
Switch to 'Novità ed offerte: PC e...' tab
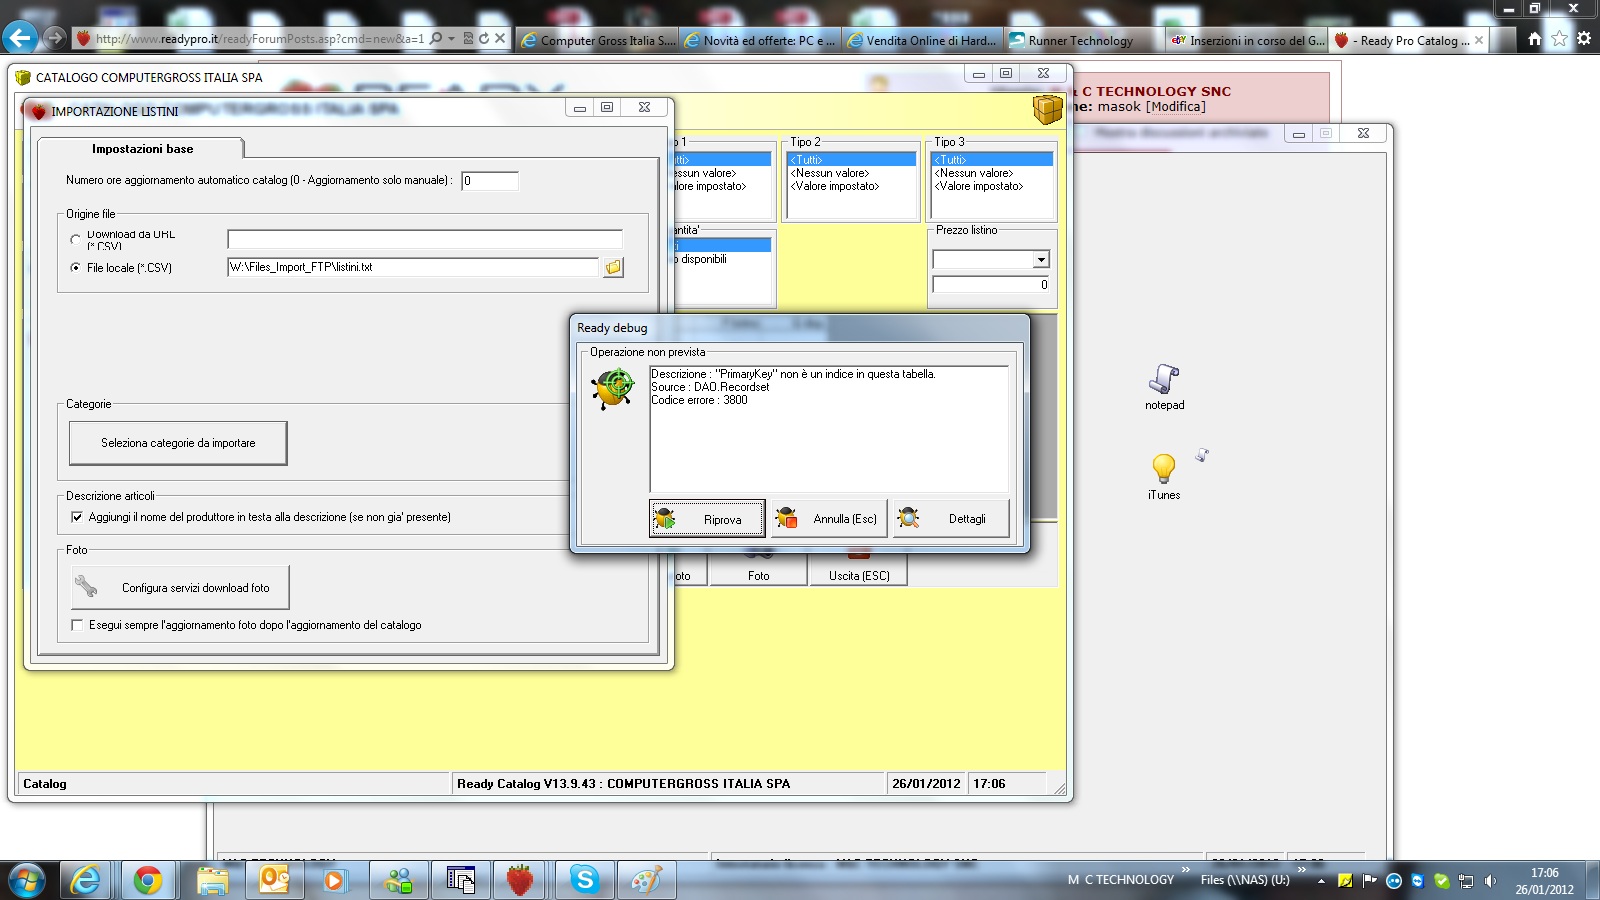760,40
